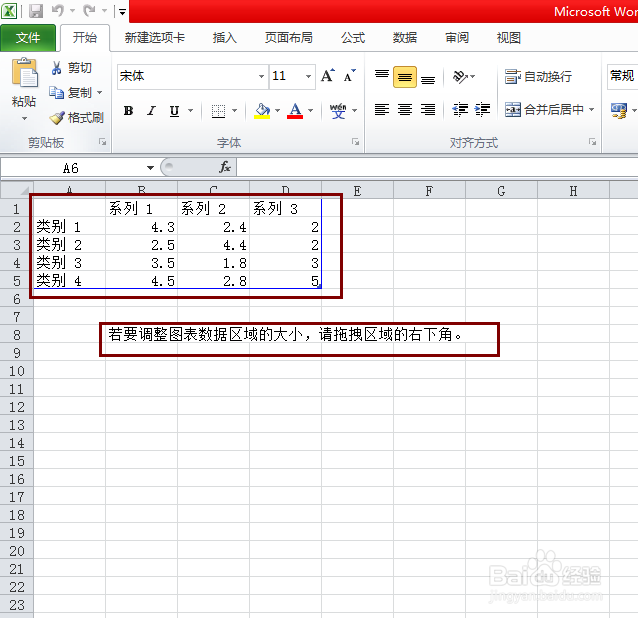Open number format 常规 combo box

coord(623,76)
